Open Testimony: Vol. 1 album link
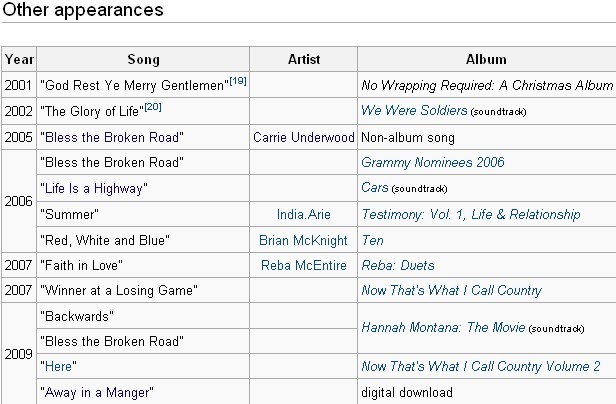Viewport: 616px width, 404px height. click(471, 214)
